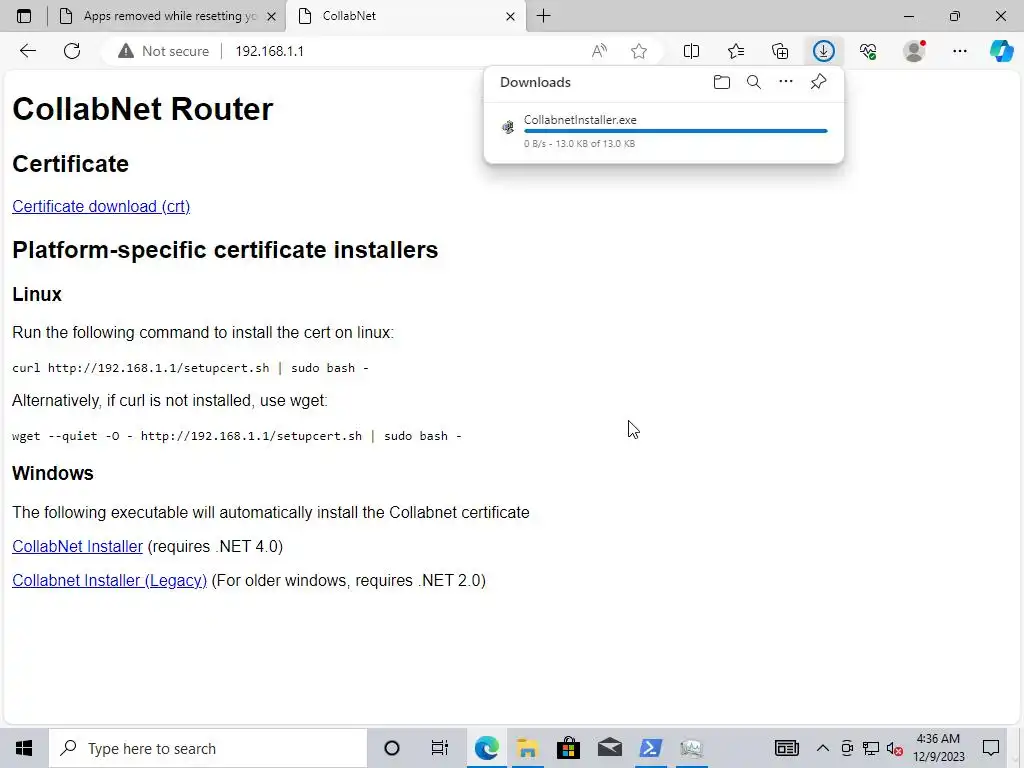Open the Certificate download (crt) link

point(101,206)
